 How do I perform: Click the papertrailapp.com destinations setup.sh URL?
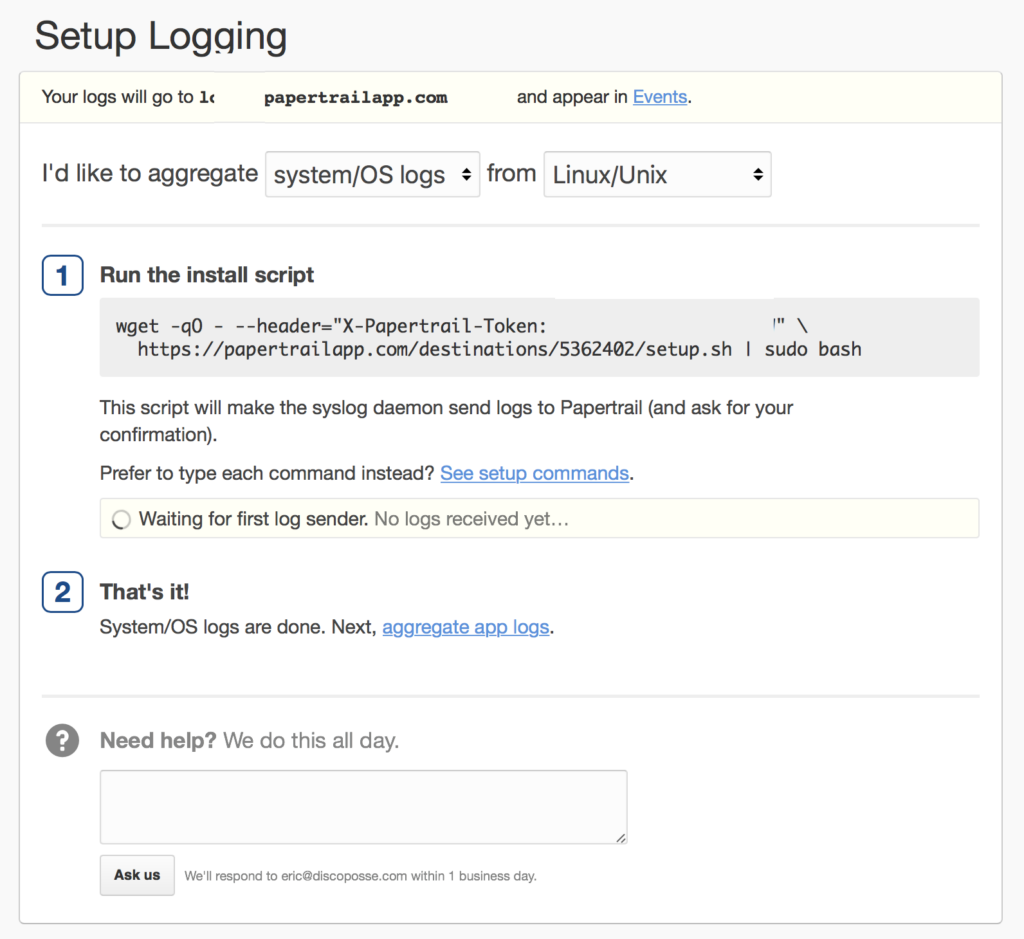coord(434,349)
